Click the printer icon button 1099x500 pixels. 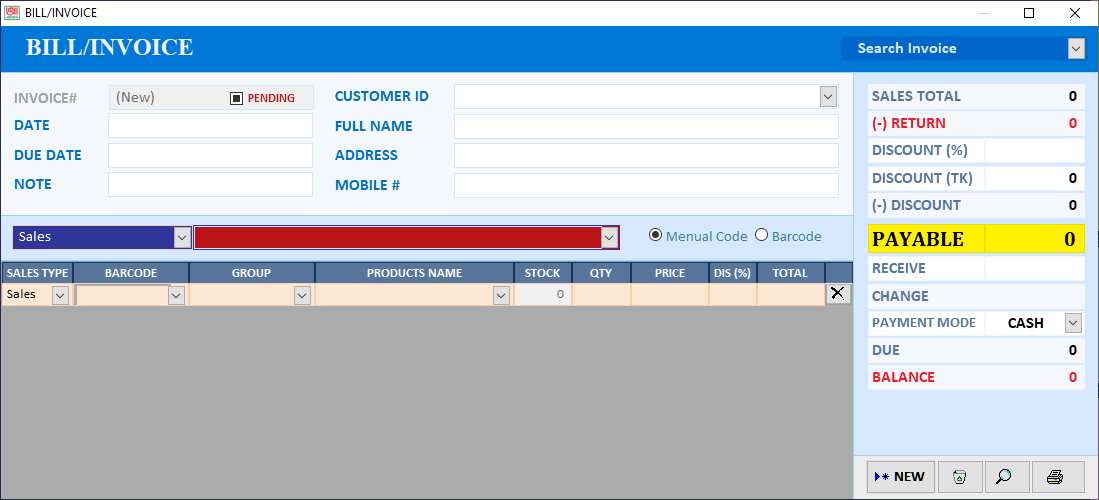click(x=1058, y=477)
